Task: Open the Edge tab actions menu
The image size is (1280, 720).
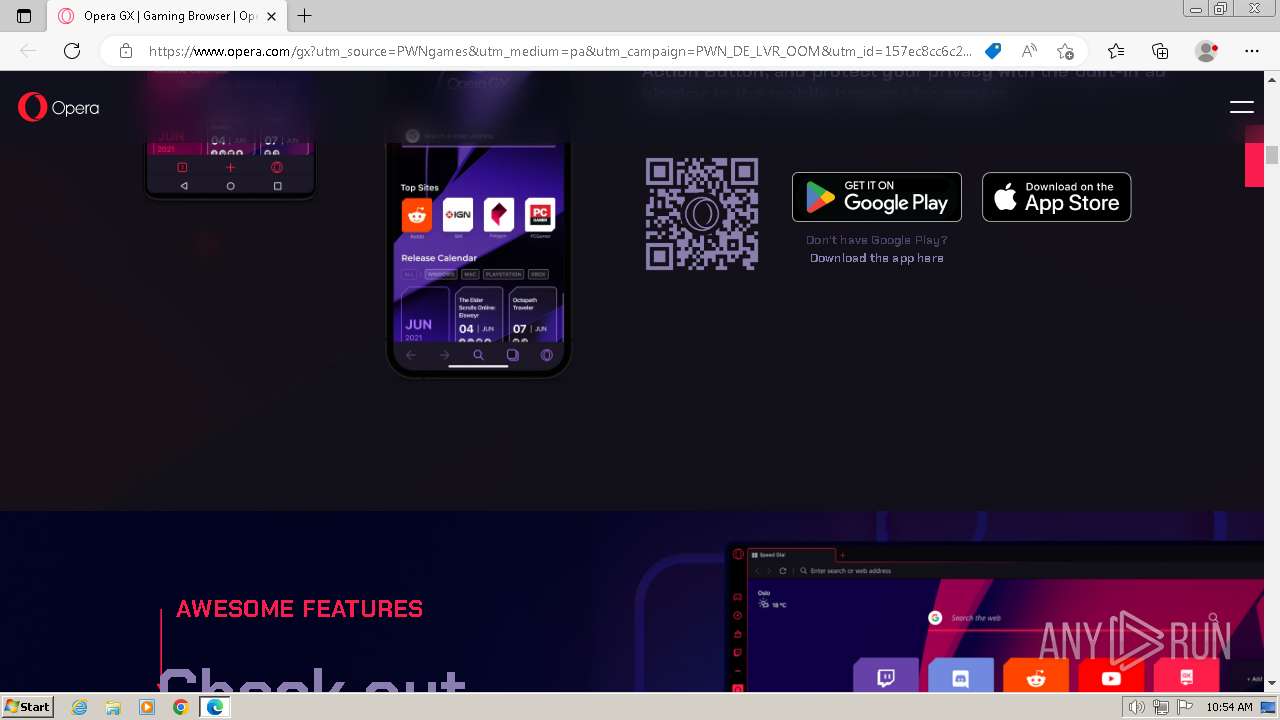Action: [24, 16]
